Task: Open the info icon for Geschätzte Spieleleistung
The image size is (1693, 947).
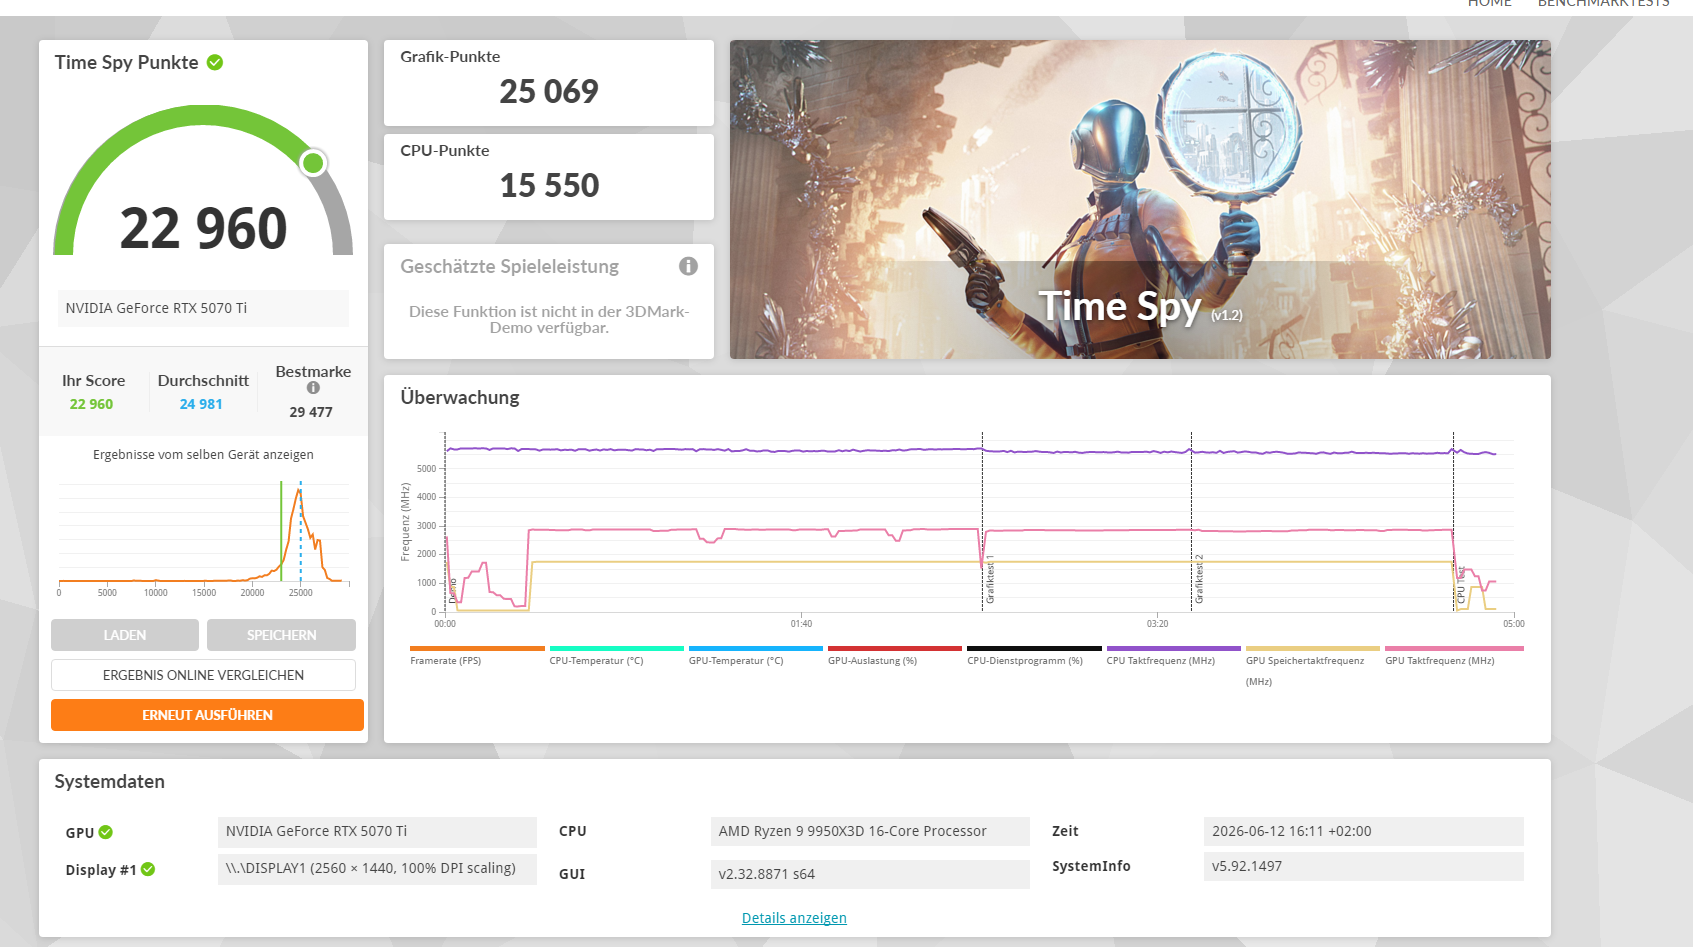Action: (688, 266)
